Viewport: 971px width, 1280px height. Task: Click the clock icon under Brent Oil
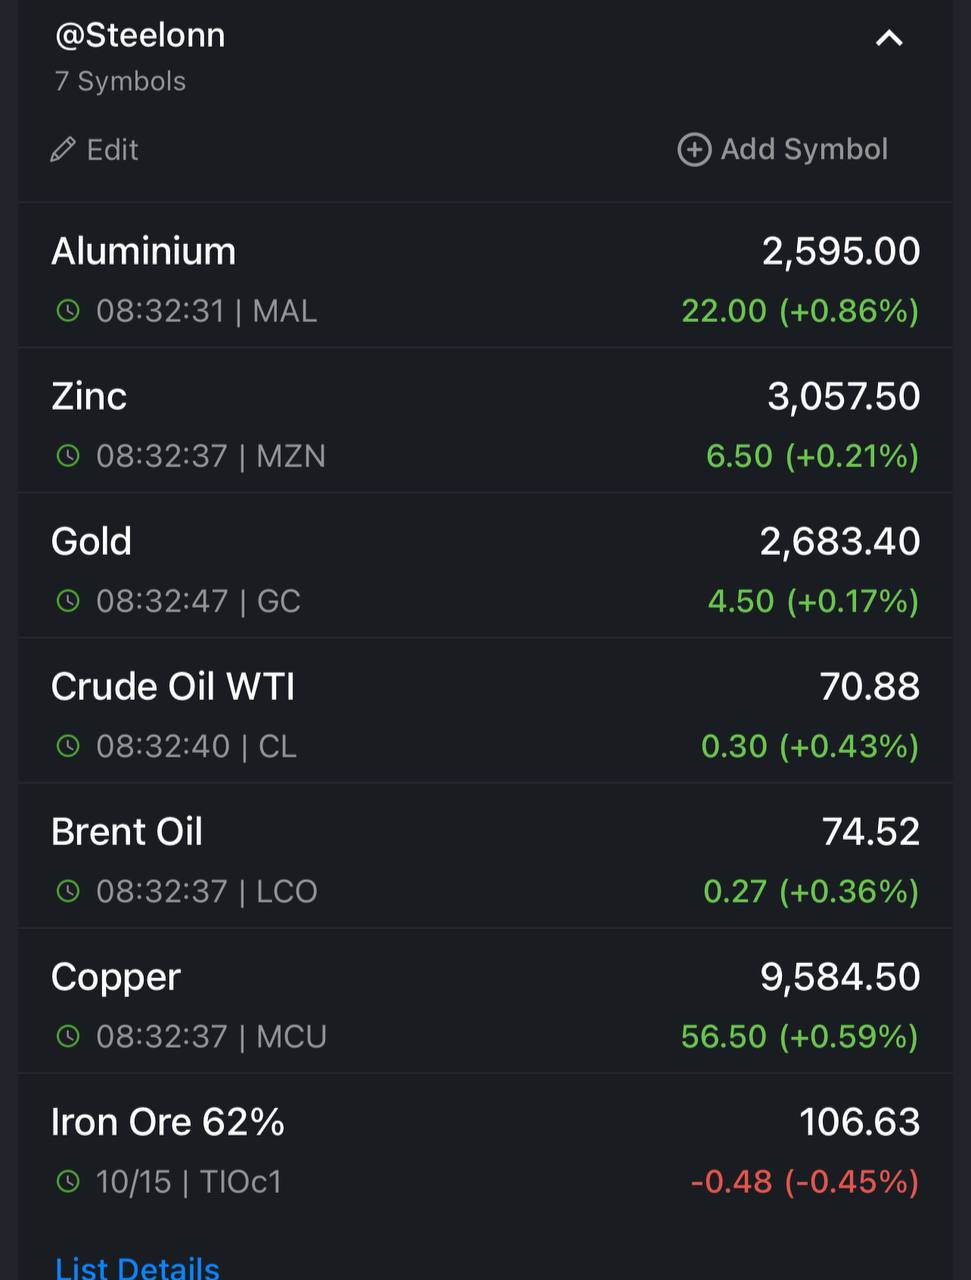(68, 891)
